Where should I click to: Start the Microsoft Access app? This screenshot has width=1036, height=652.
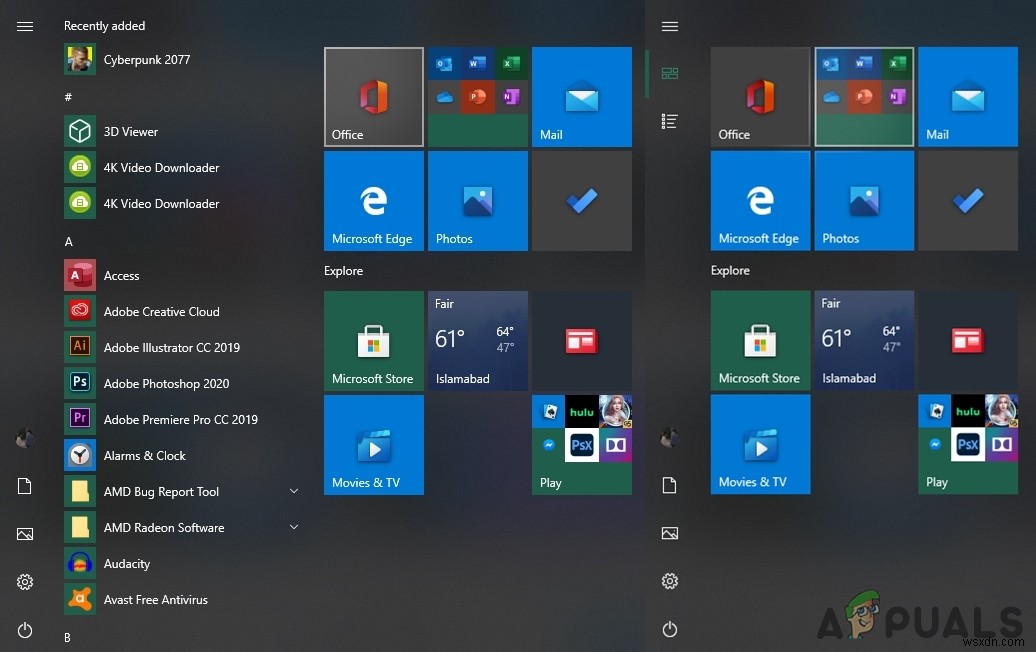pos(121,276)
